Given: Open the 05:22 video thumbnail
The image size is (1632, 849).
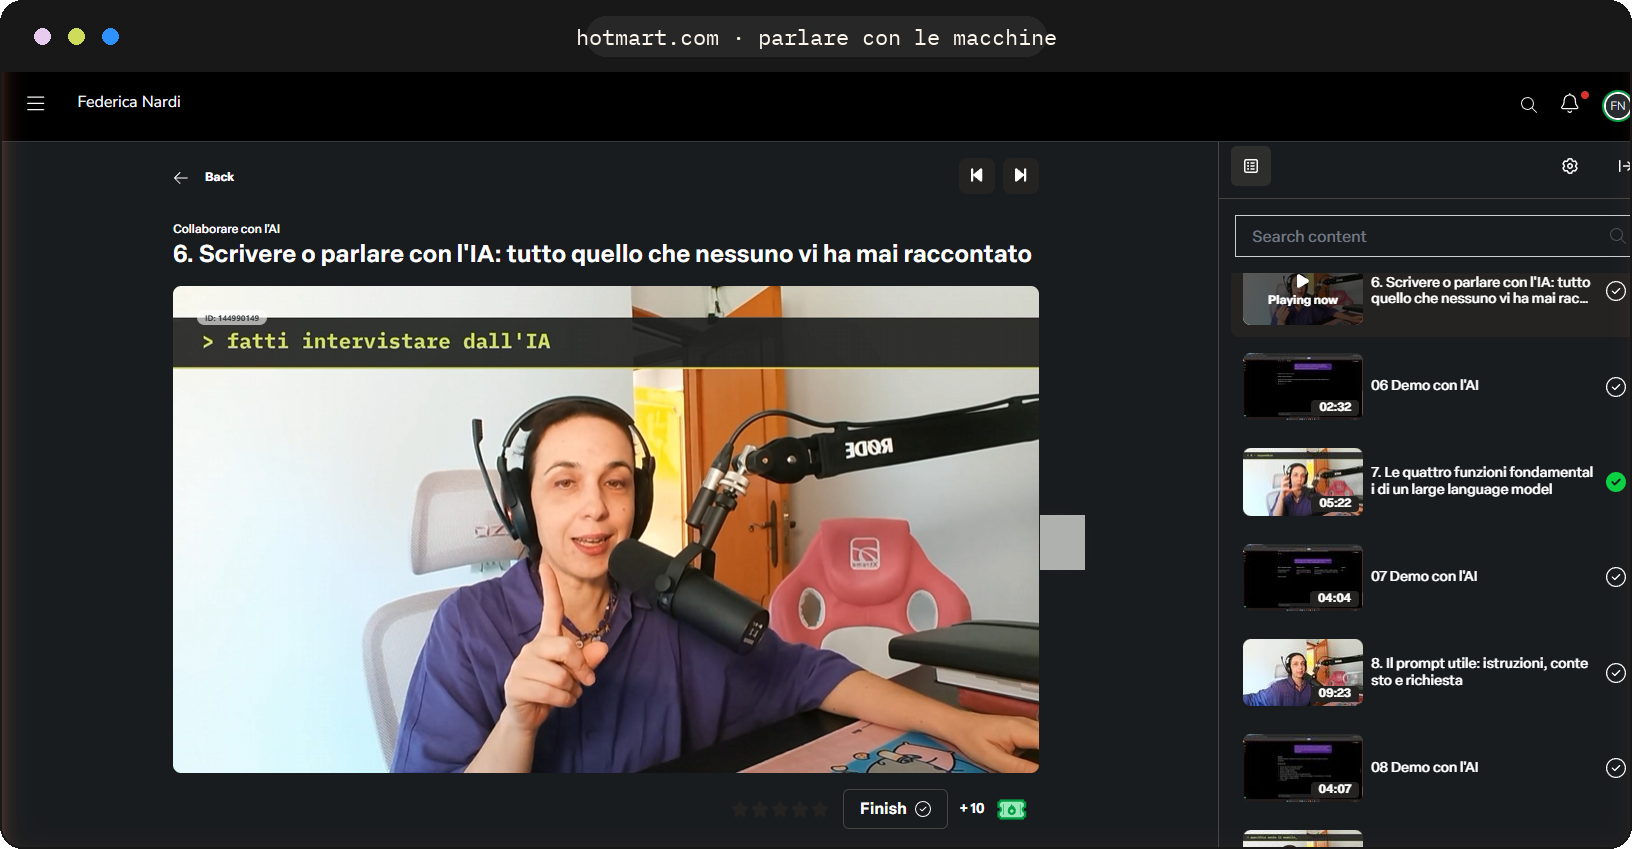Looking at the screenshot, I should [1303, 482].
